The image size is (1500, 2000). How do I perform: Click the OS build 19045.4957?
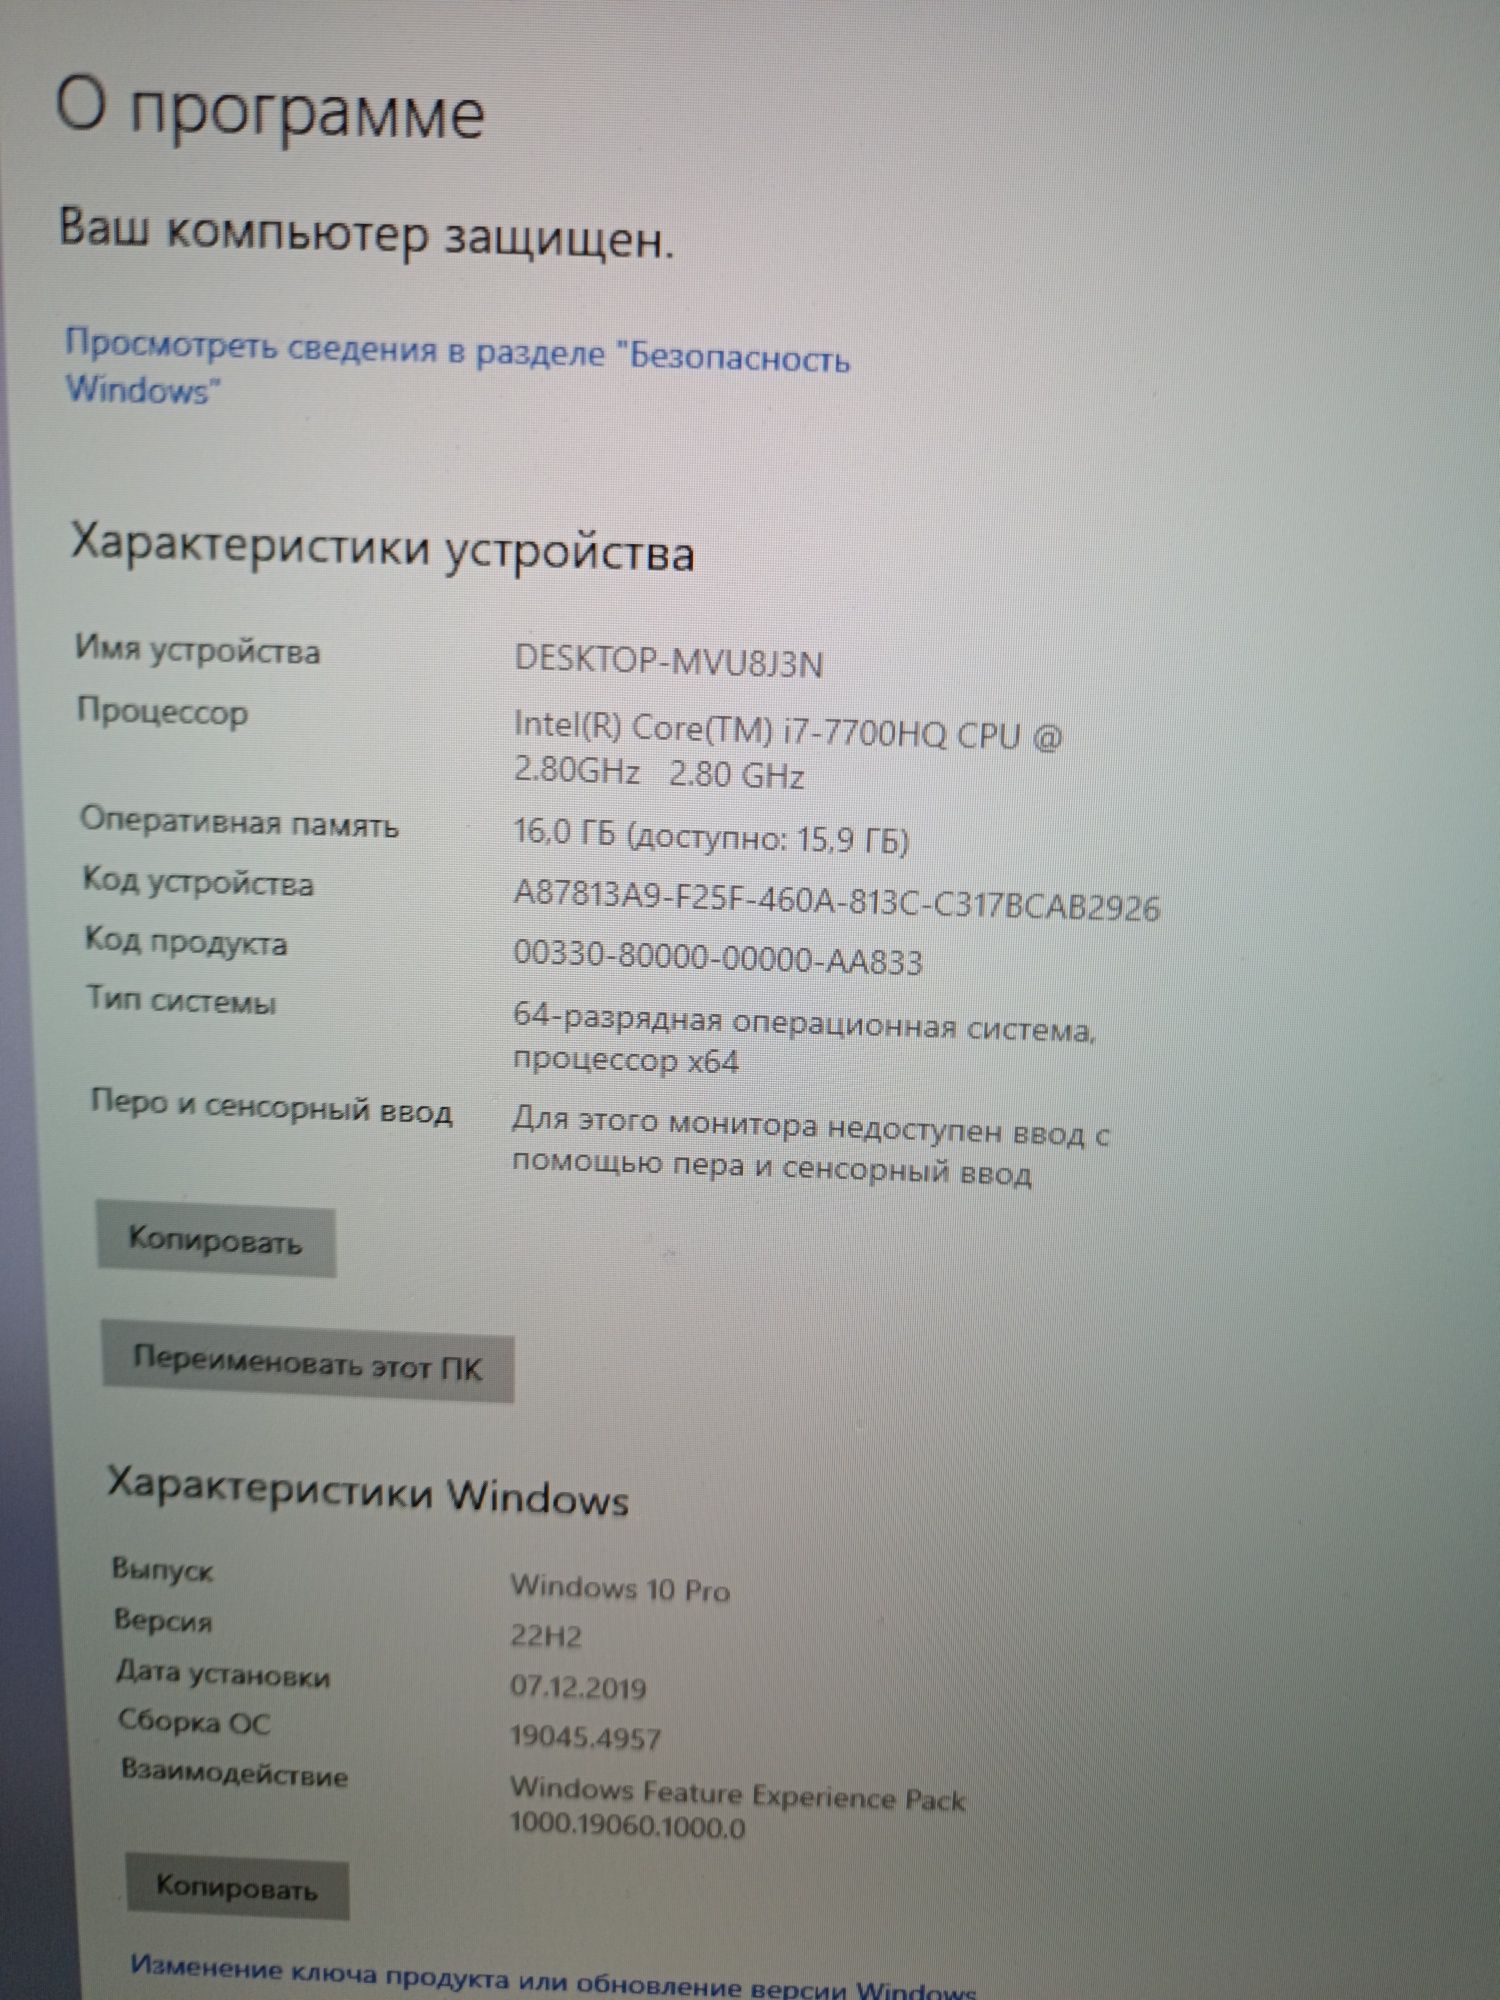(585, 1736)
